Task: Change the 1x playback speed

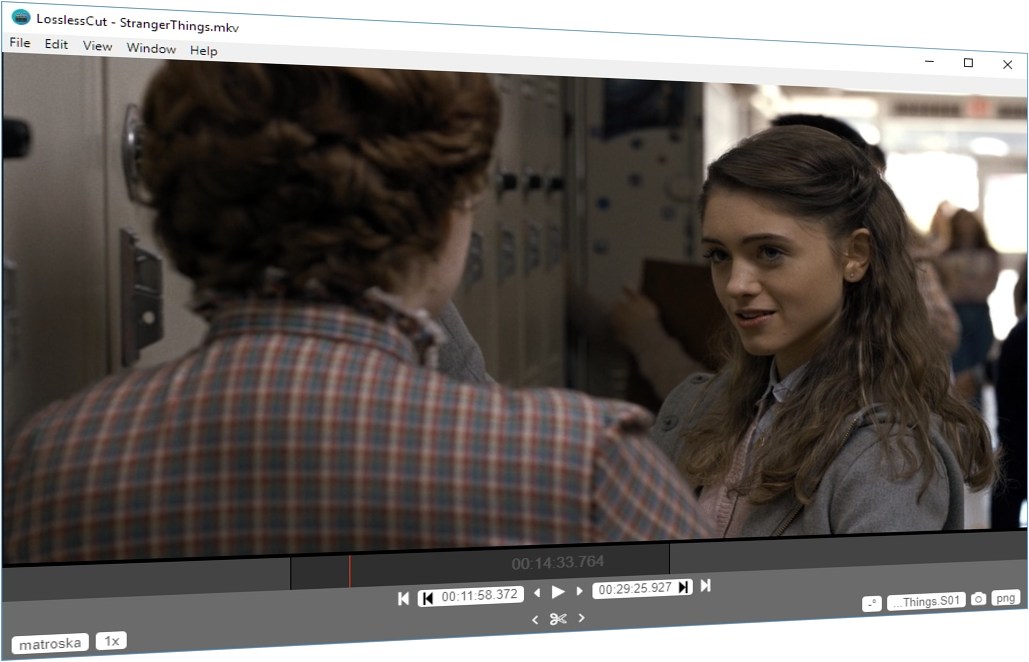Action: pos(112,641)
